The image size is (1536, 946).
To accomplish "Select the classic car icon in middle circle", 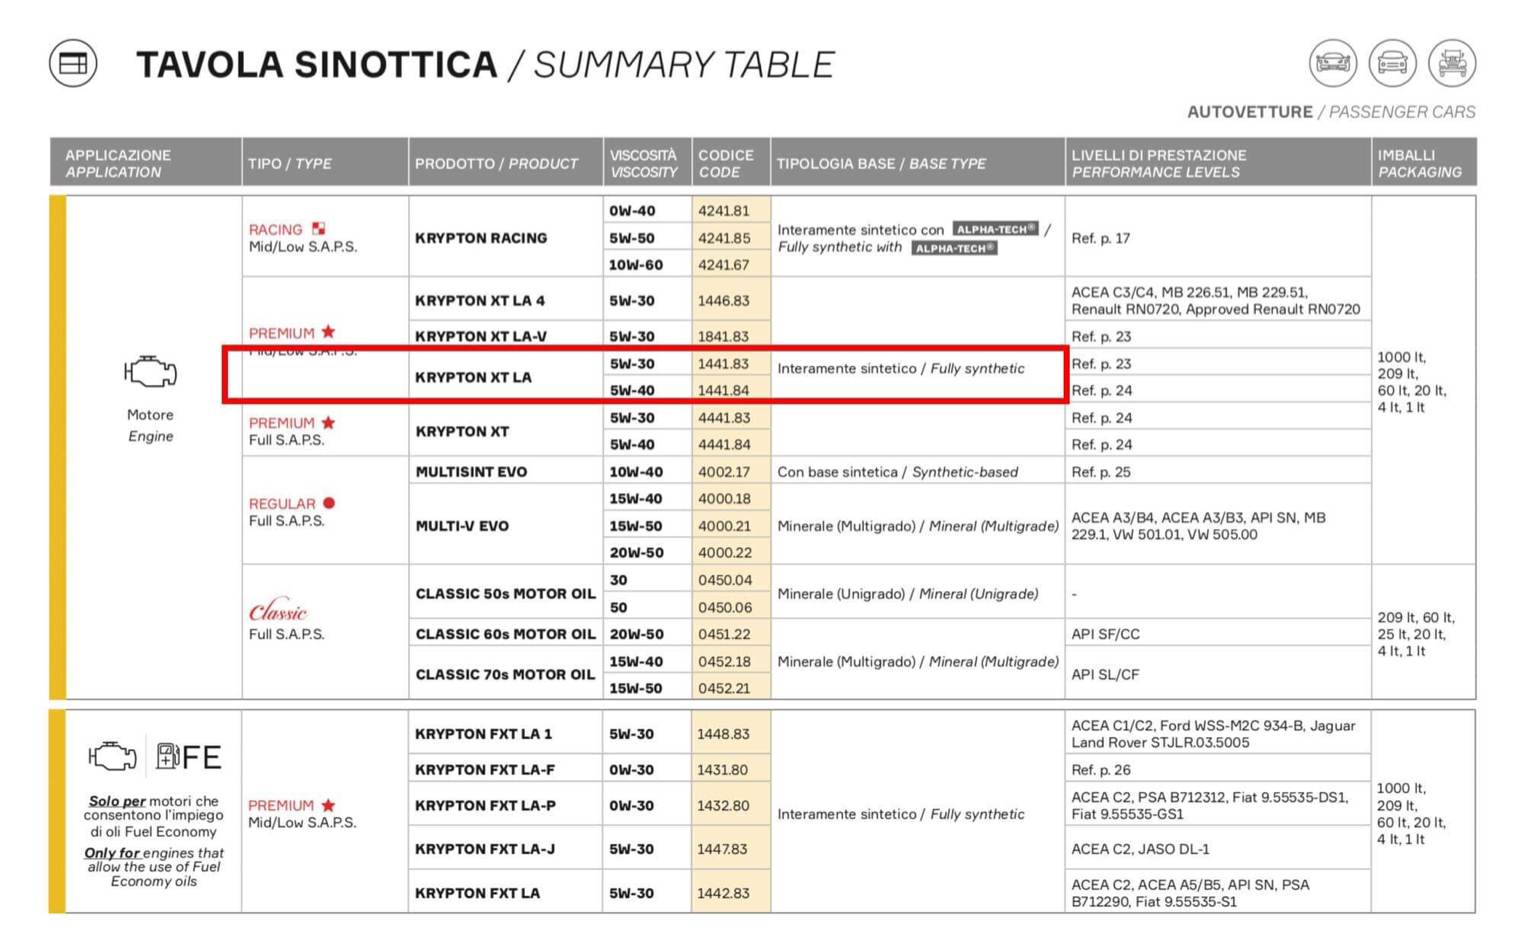I will 1392,64.
